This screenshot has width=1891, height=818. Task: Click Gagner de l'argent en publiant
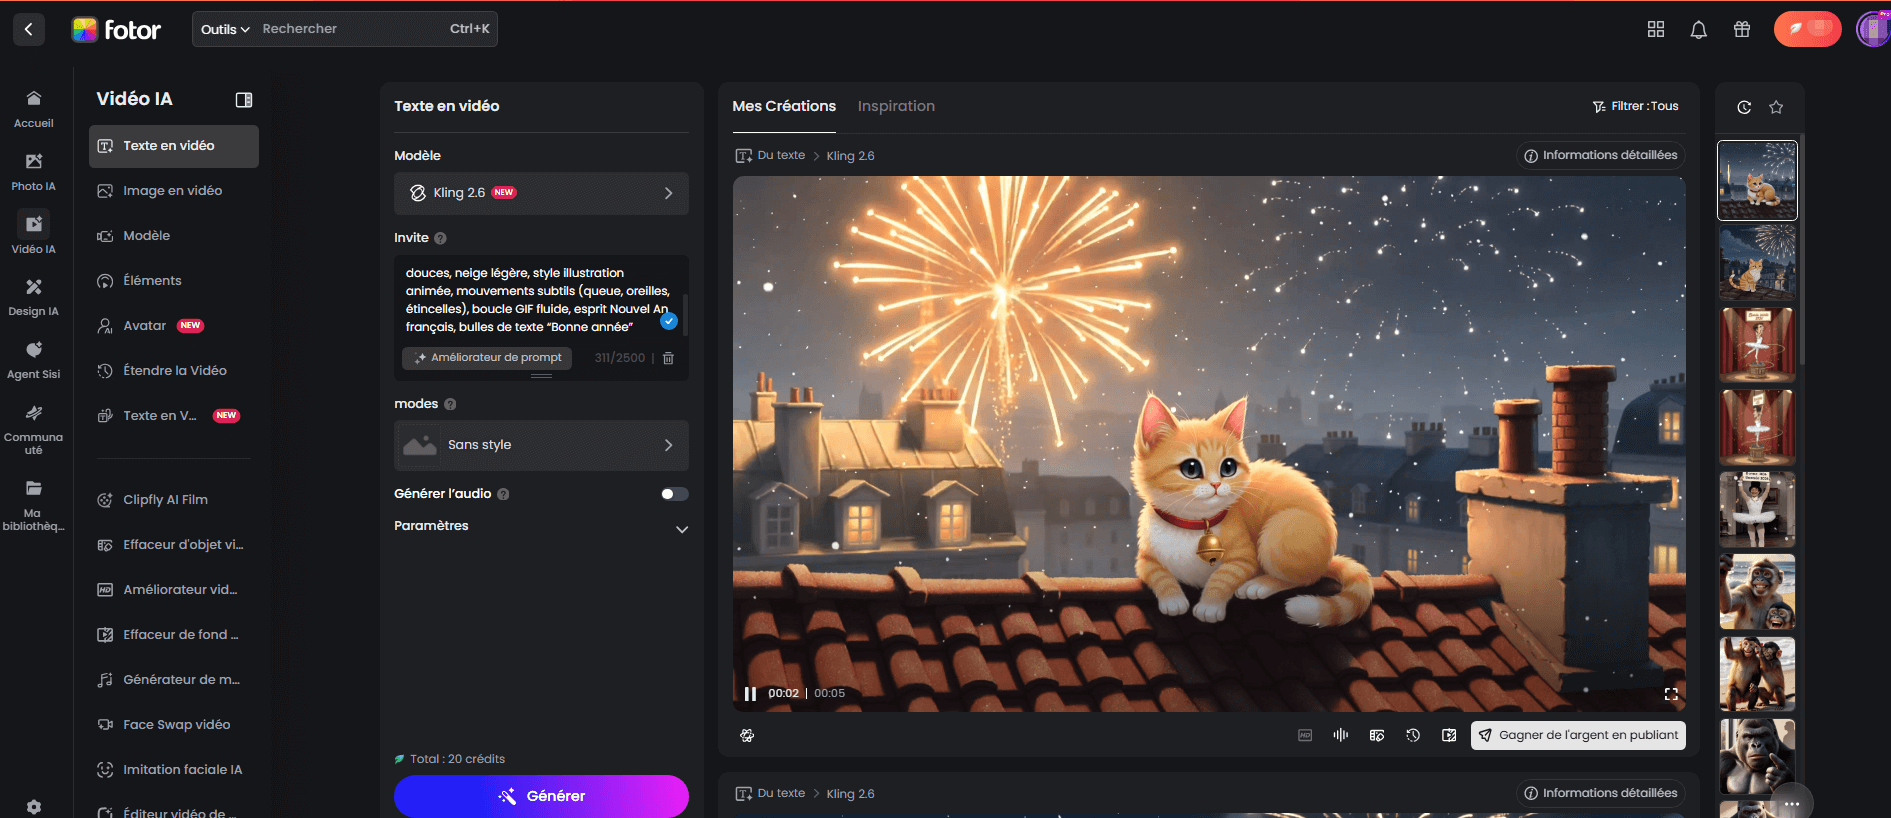coord(1578,735)
